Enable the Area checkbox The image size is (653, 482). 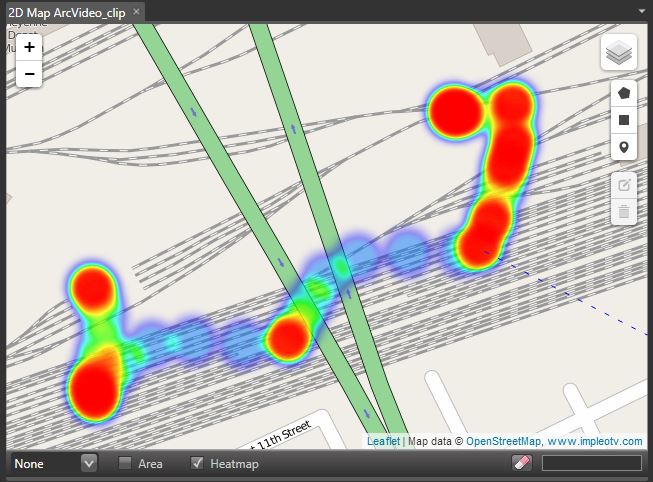125,463
